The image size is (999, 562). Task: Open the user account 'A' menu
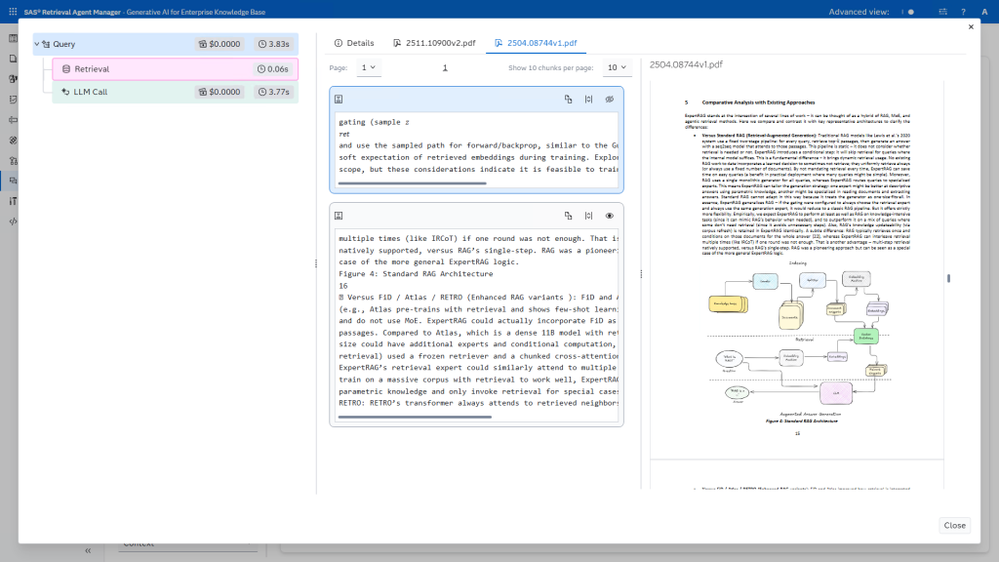984,11
